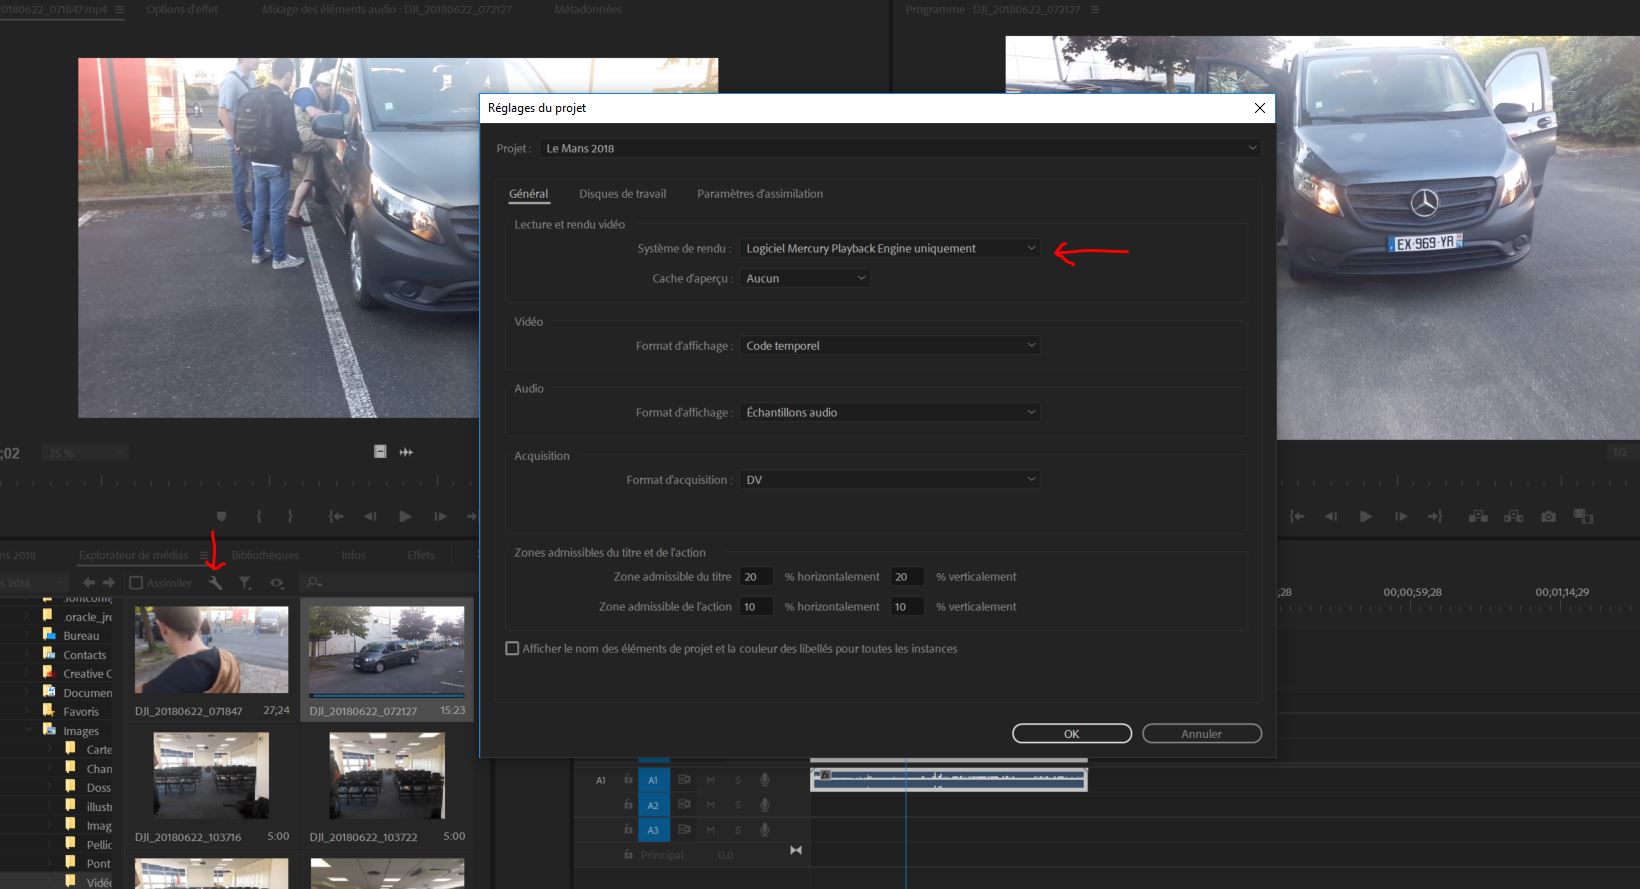Expand the Cache d'aperçu dropdown
Image resolution: width=1640 pixels, height=889 pixels.
805,279
